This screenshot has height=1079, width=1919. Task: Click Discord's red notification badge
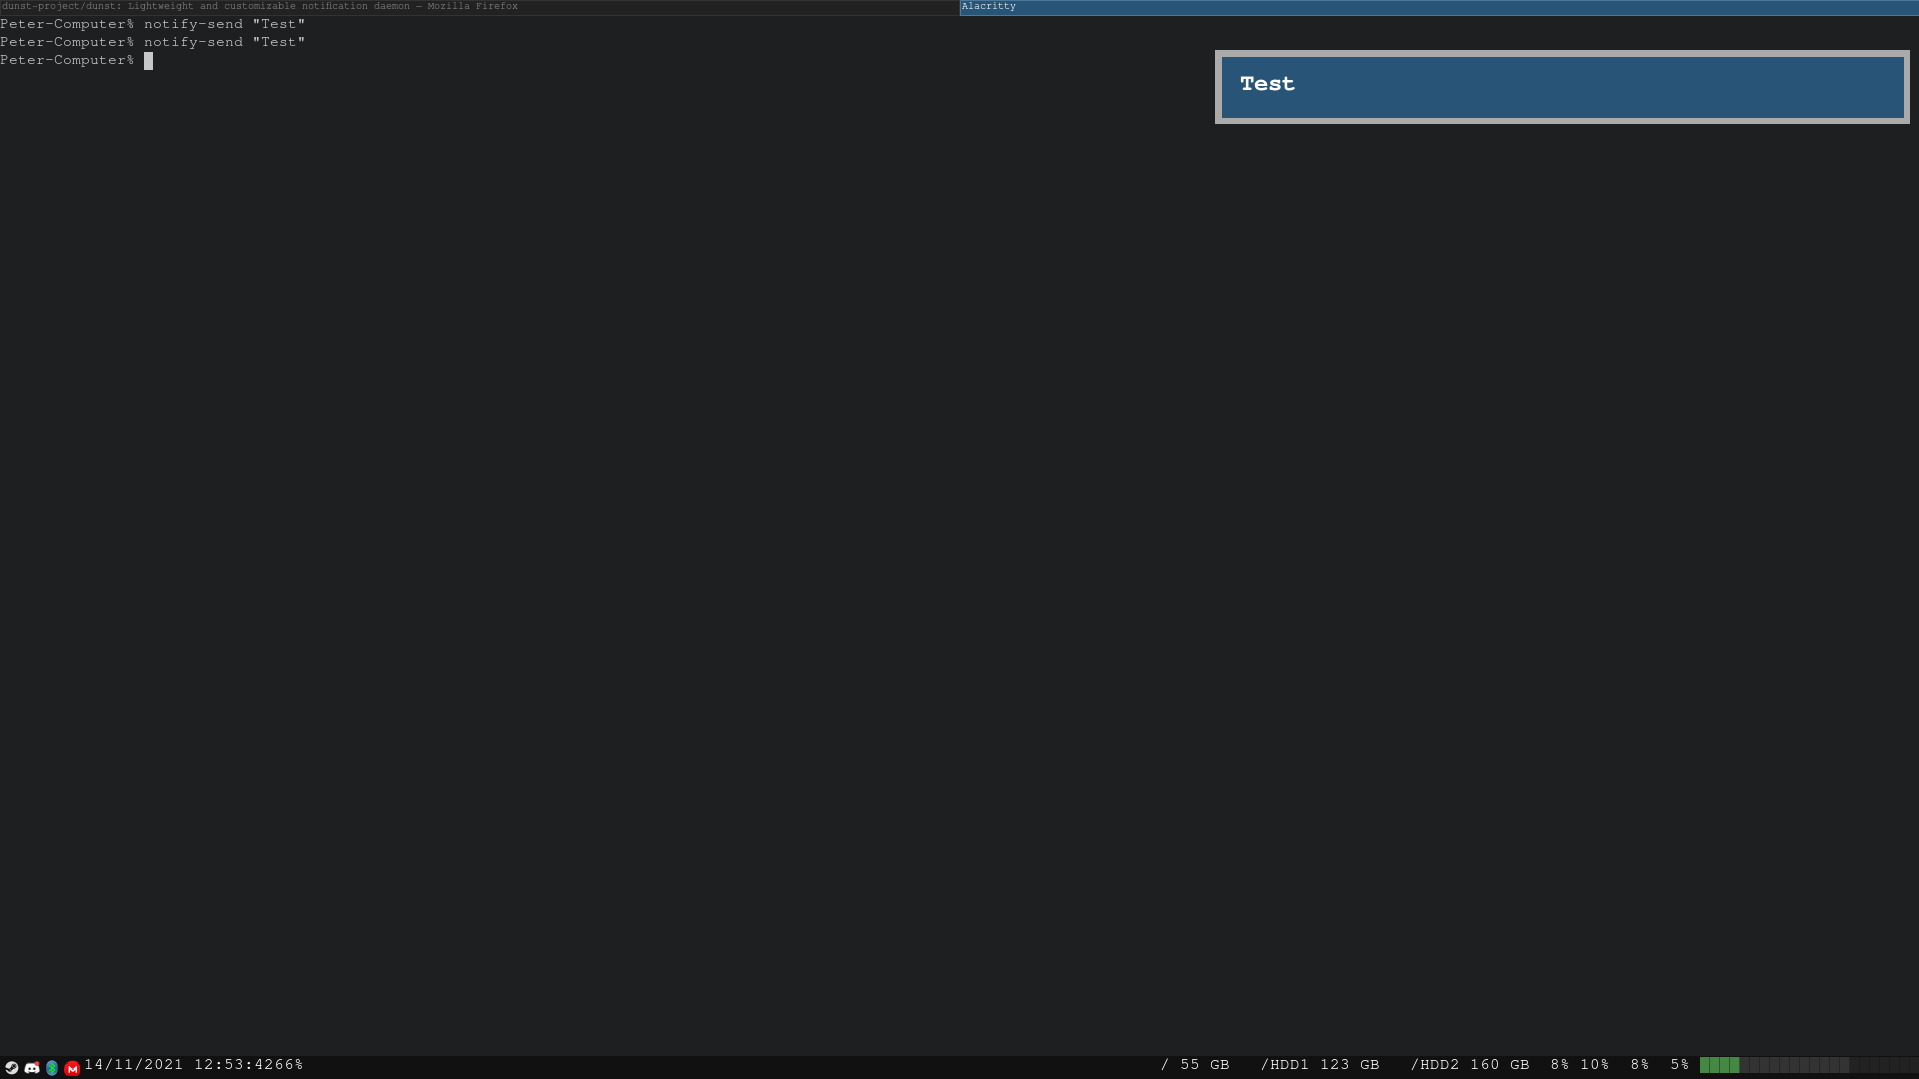[37, 1062]
